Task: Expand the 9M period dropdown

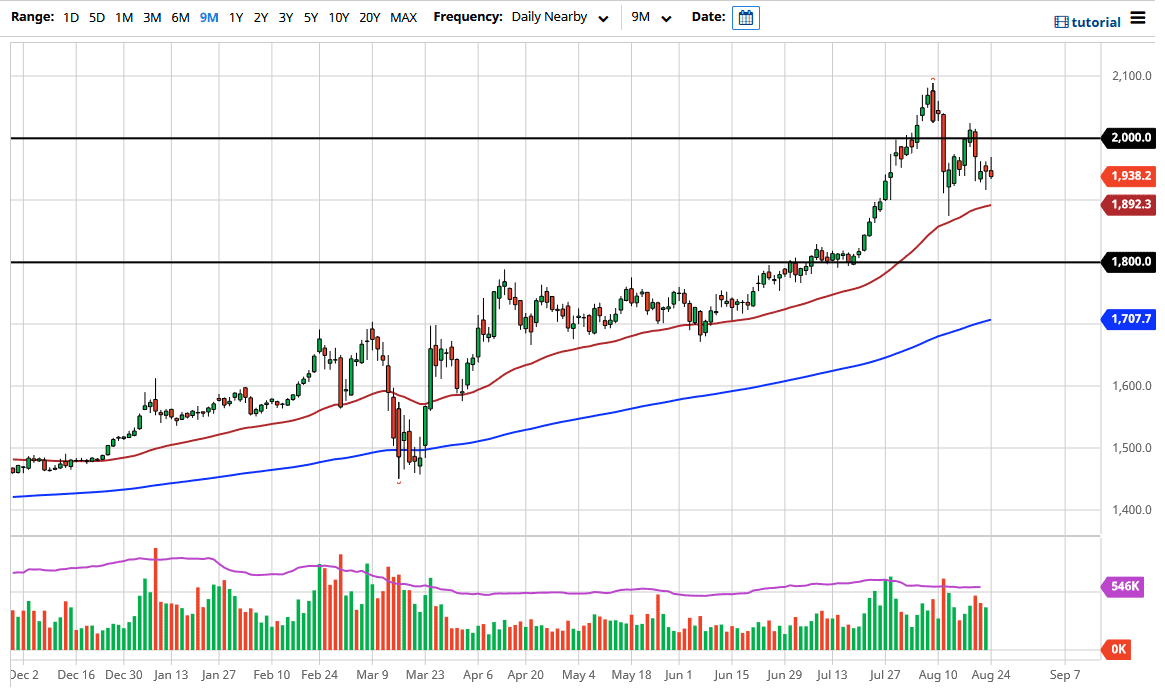Action: [651, 17]
